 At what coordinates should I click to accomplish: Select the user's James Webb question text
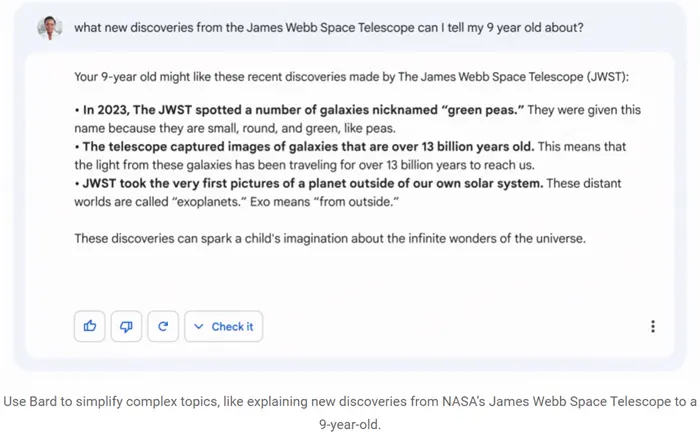coord(329,28)
